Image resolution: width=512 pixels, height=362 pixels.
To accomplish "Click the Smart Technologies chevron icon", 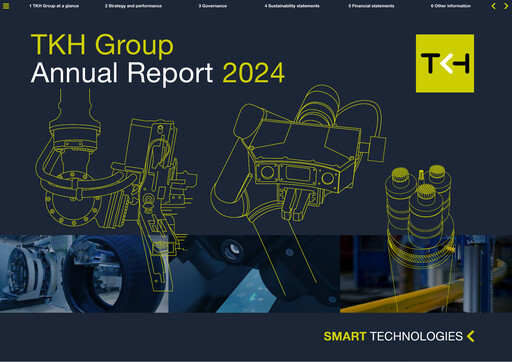I will [x=471, y=336].
